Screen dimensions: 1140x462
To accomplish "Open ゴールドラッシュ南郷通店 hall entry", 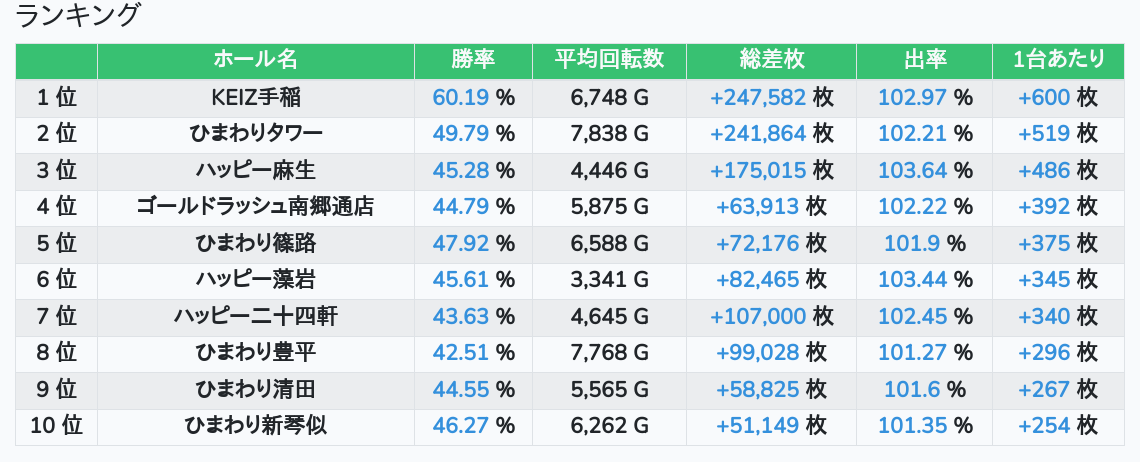I will click(255, 207).
